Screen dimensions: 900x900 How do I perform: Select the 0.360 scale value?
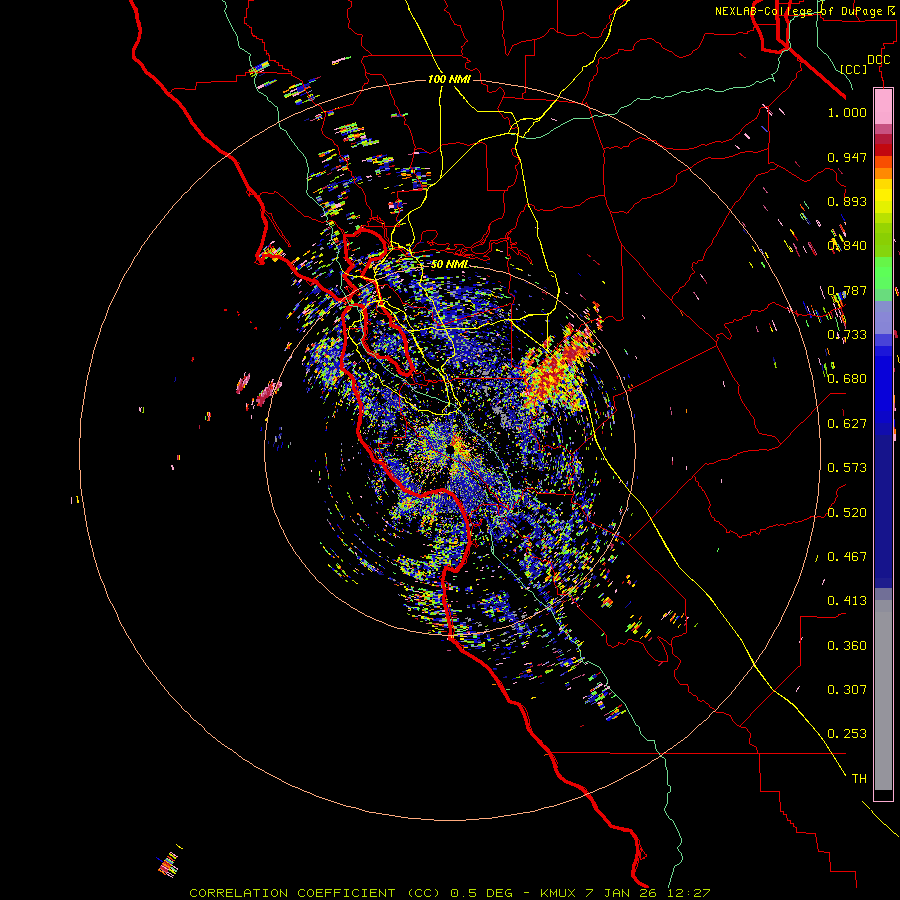847,646
